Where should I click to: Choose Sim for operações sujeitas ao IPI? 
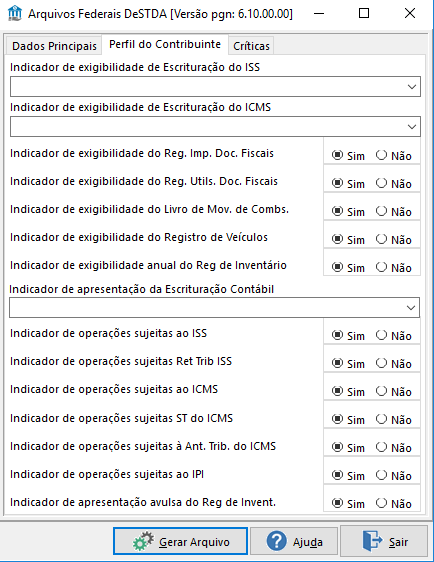coord(337,475)
